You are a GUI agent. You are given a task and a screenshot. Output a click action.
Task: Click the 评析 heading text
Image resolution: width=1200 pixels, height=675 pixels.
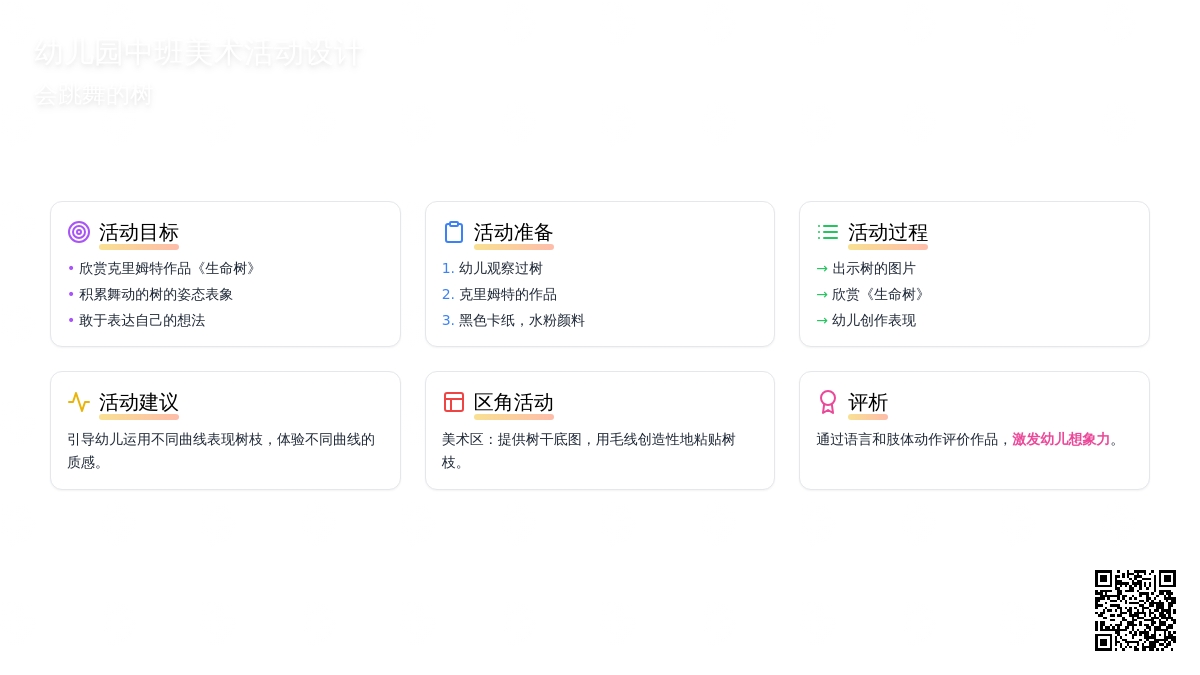tap(867, 403)
